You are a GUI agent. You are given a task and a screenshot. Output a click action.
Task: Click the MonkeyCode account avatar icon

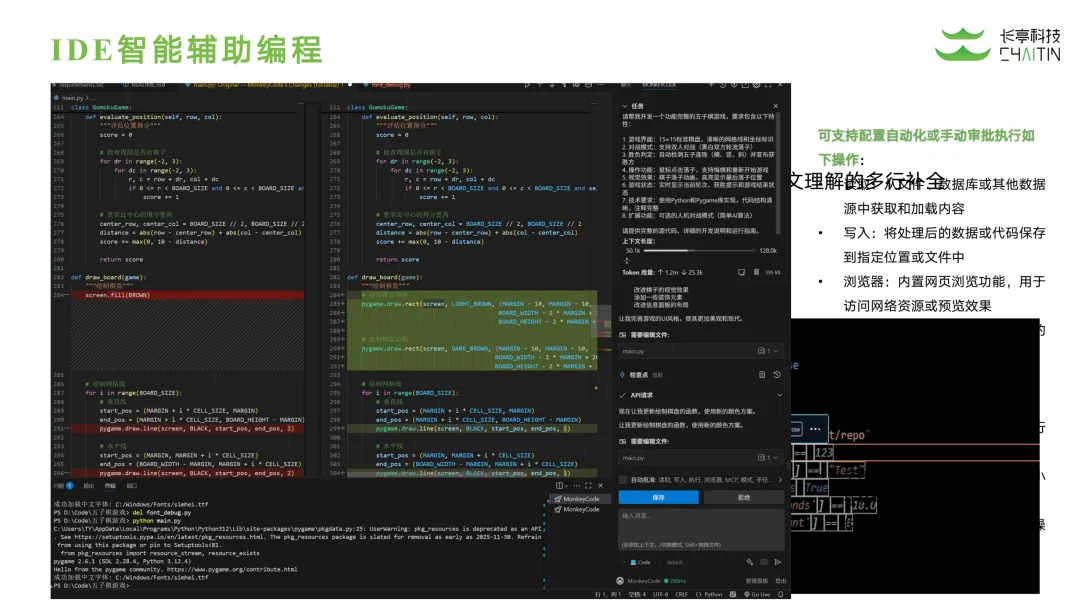tap(620, 581)
